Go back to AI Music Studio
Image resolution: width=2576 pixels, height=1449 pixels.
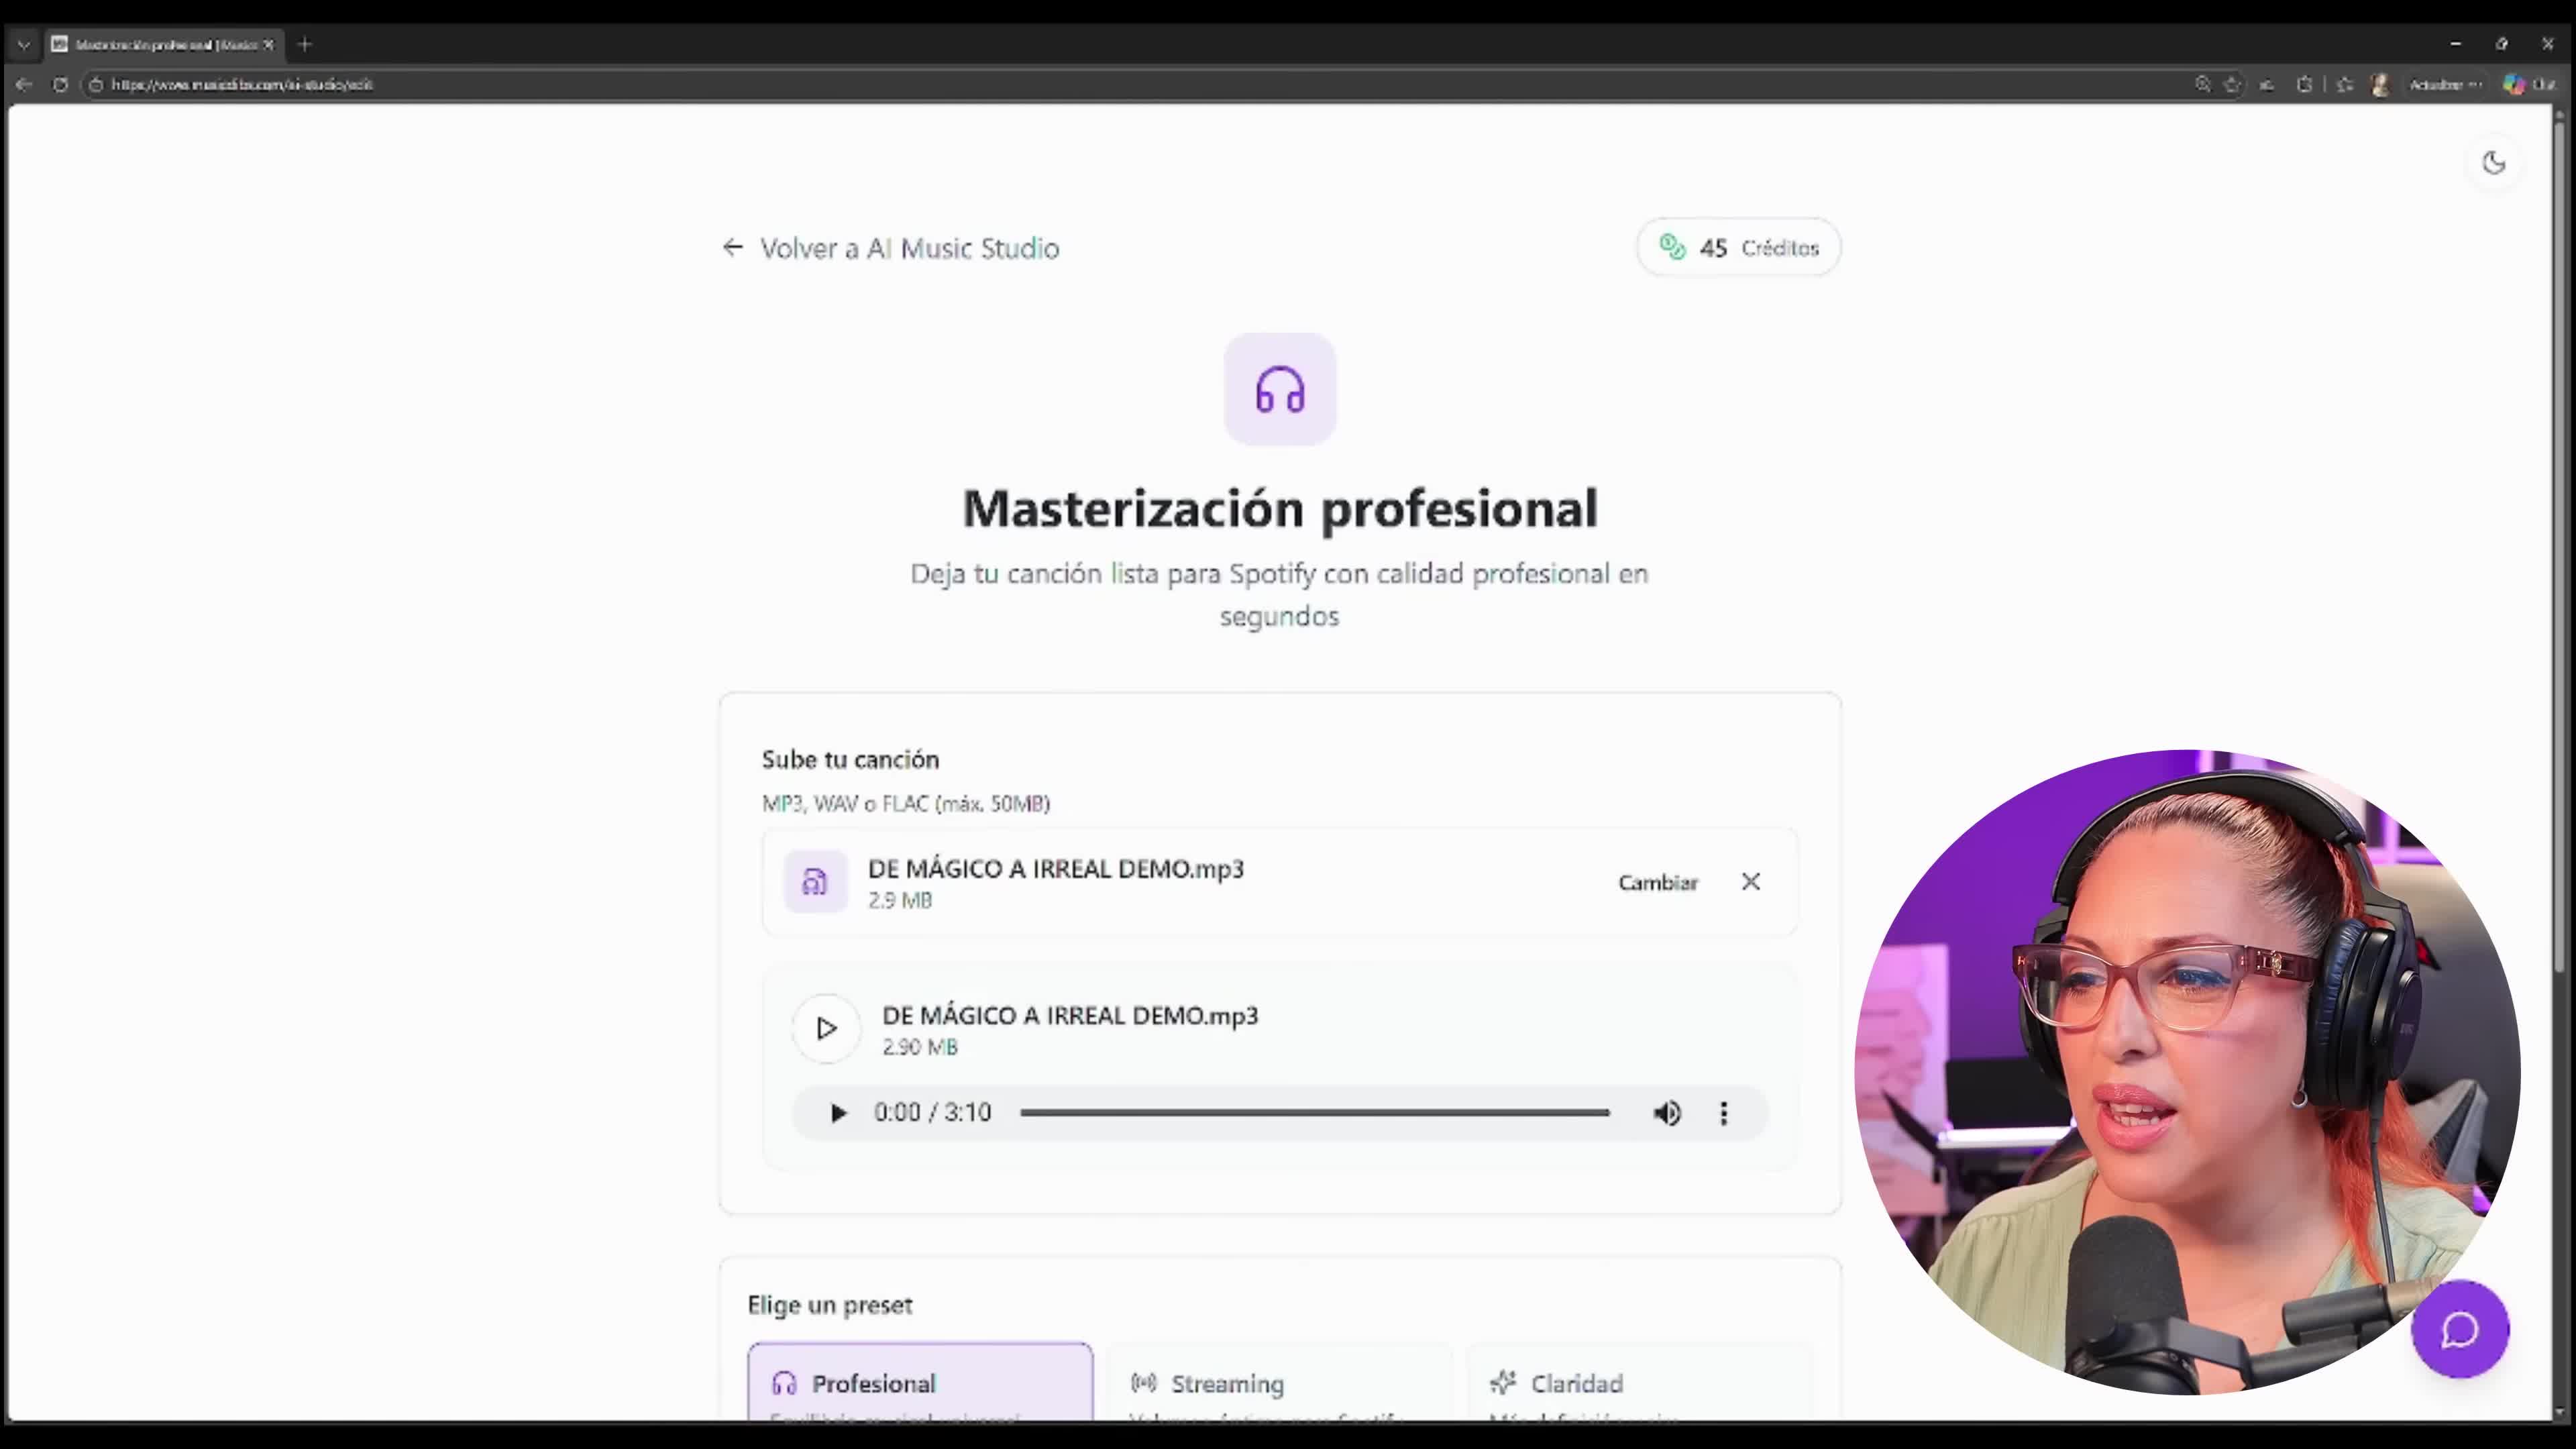click(890, 248)
